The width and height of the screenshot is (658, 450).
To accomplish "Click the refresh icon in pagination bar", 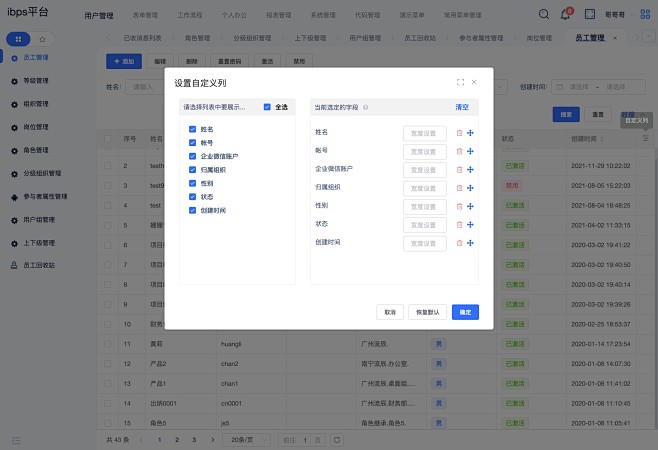I will click(x=337, y=440).
